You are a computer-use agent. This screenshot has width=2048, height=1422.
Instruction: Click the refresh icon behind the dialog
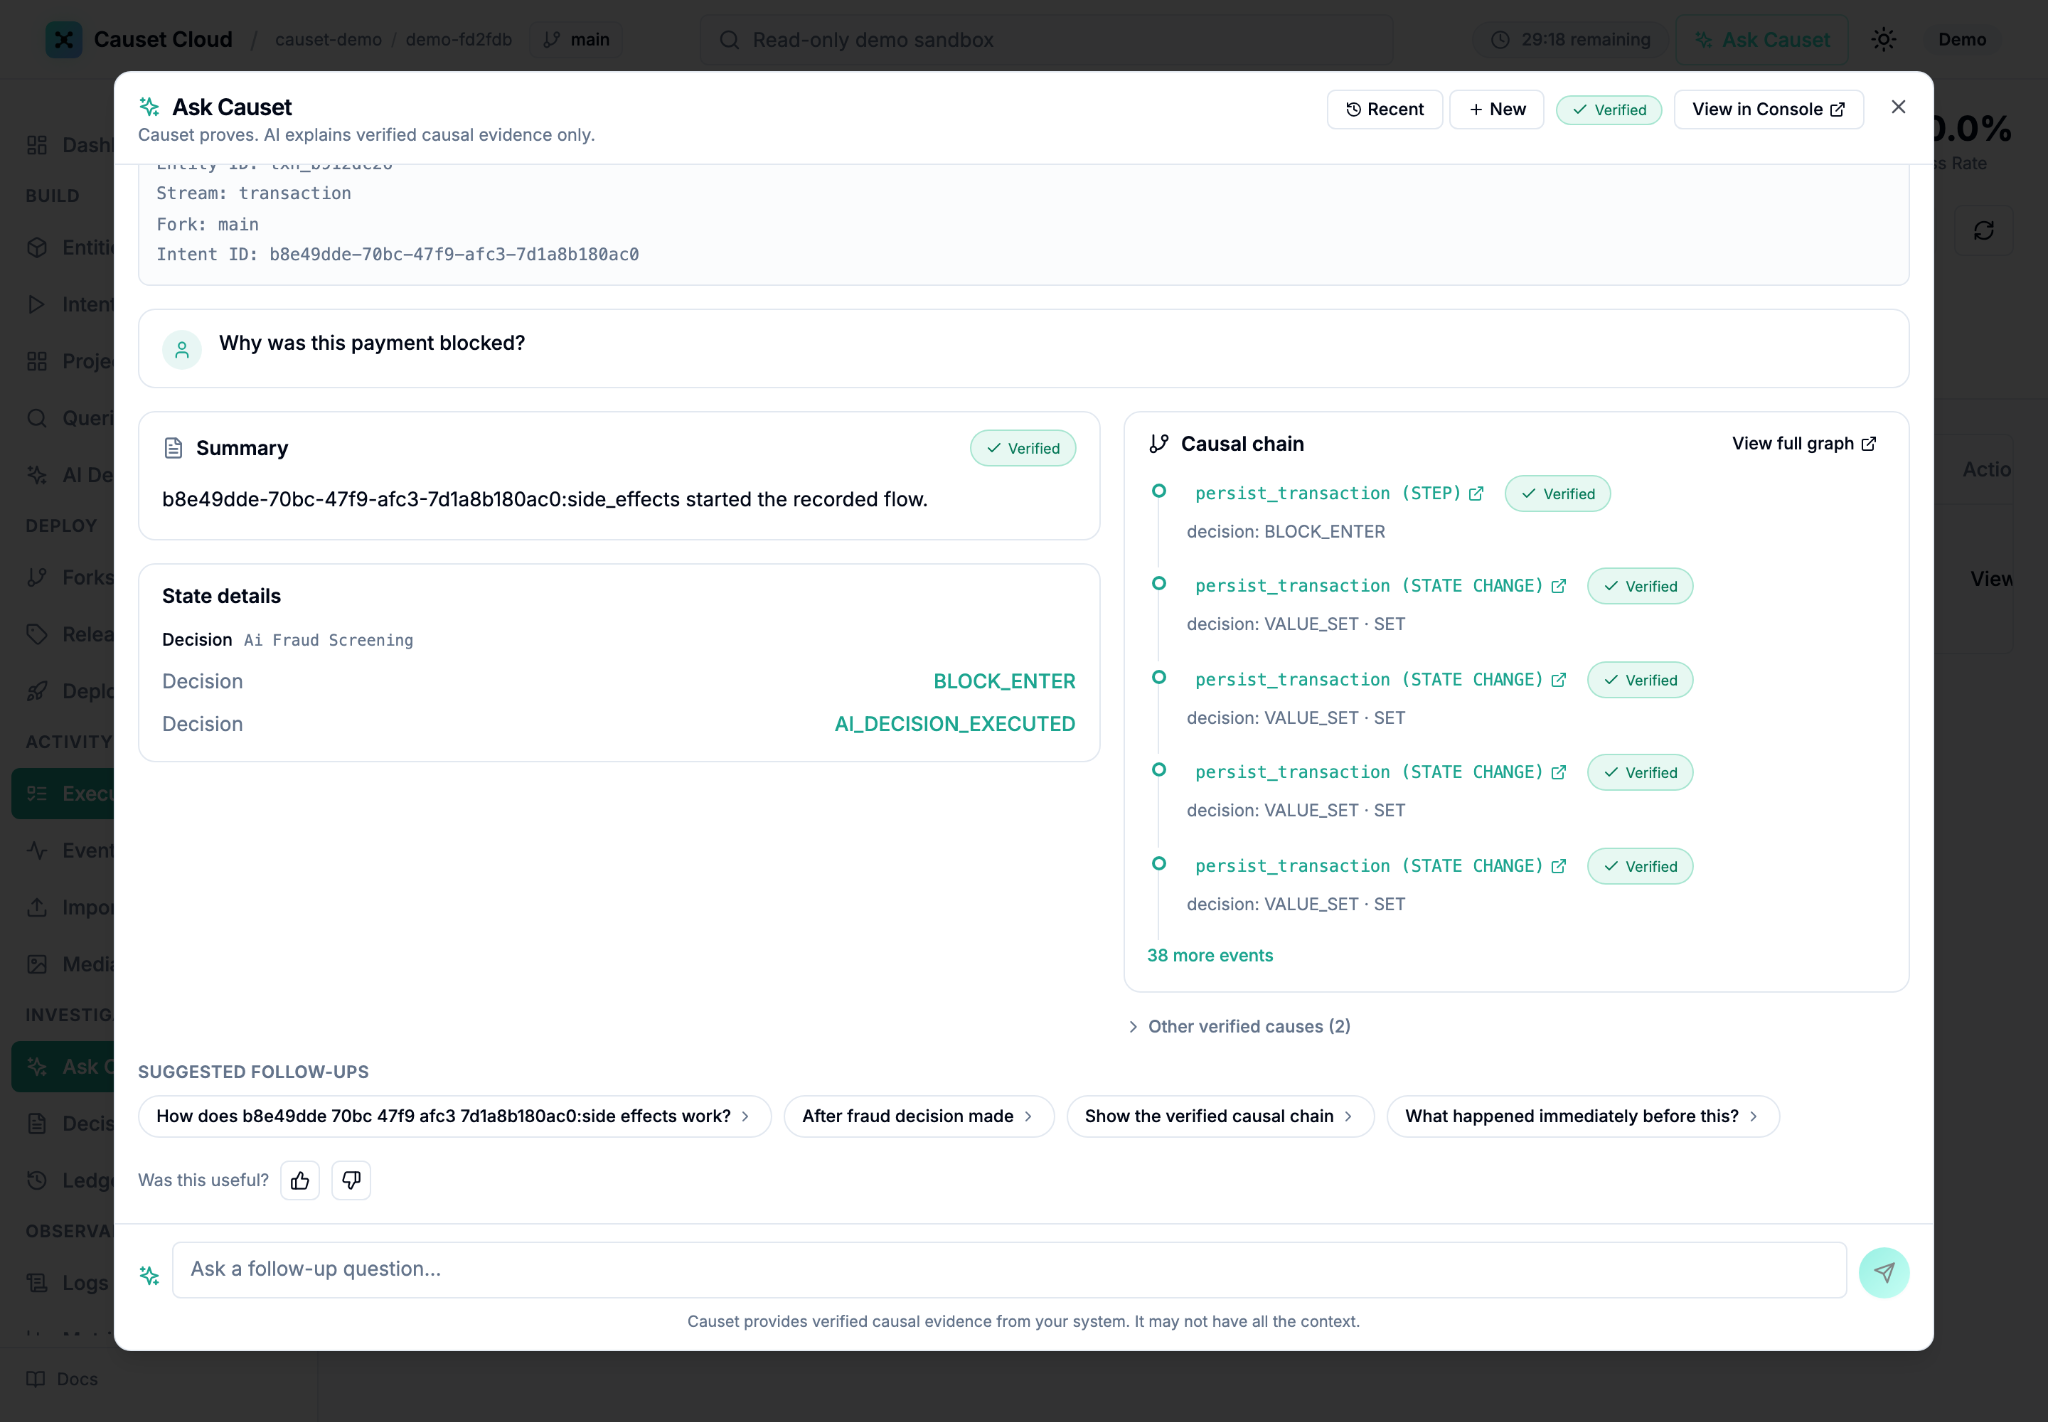pos(1984,231)
